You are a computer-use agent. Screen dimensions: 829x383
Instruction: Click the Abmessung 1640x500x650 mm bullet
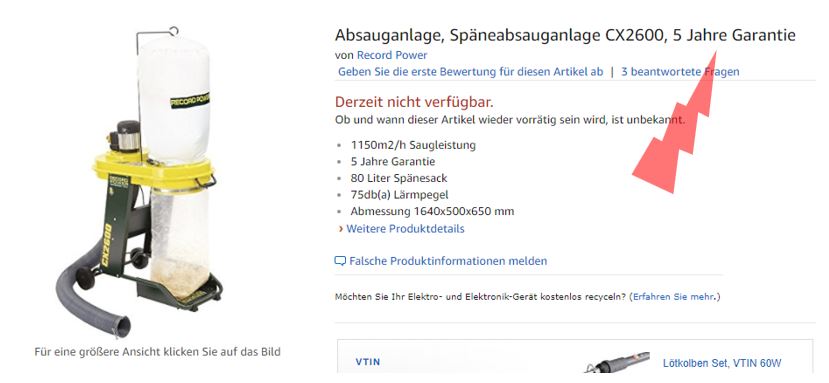tap(432, 212)
